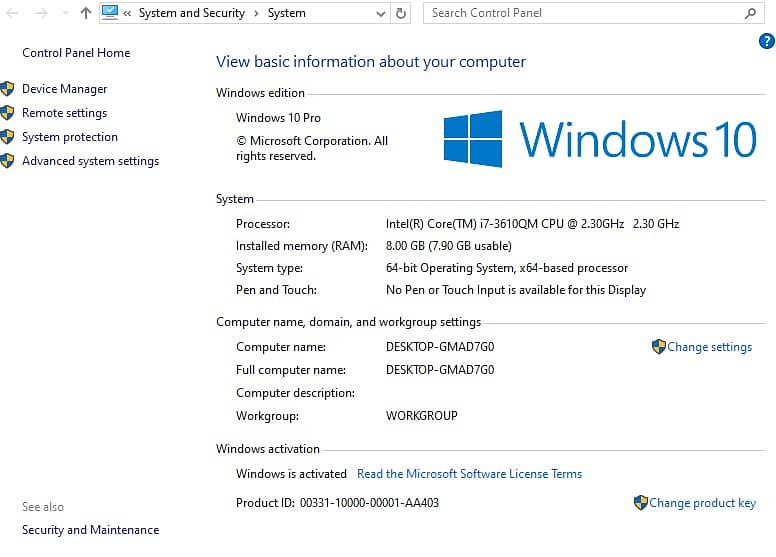Refresh the System page
776x557 pixels.
[x=401, y=13]
